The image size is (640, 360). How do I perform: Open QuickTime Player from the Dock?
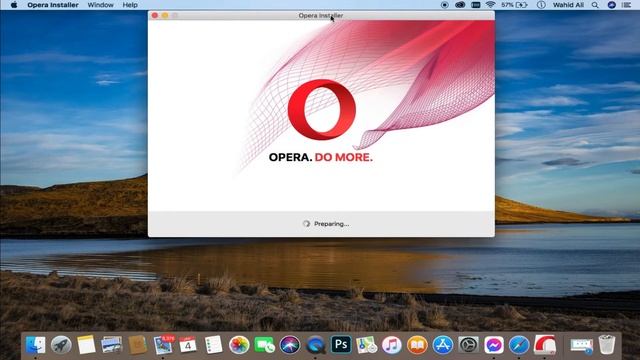click(315, 345)
